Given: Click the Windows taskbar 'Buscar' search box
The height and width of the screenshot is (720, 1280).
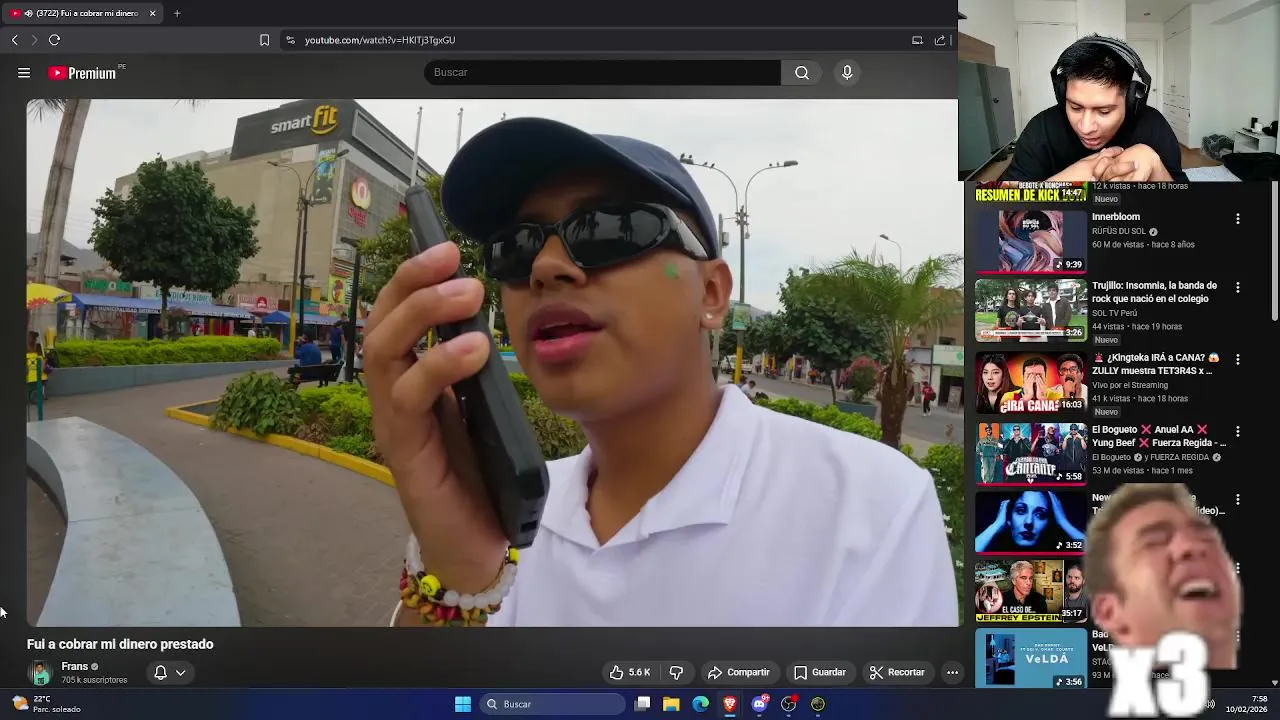Looking at the screenshot, I should click(x=553, y=704).
